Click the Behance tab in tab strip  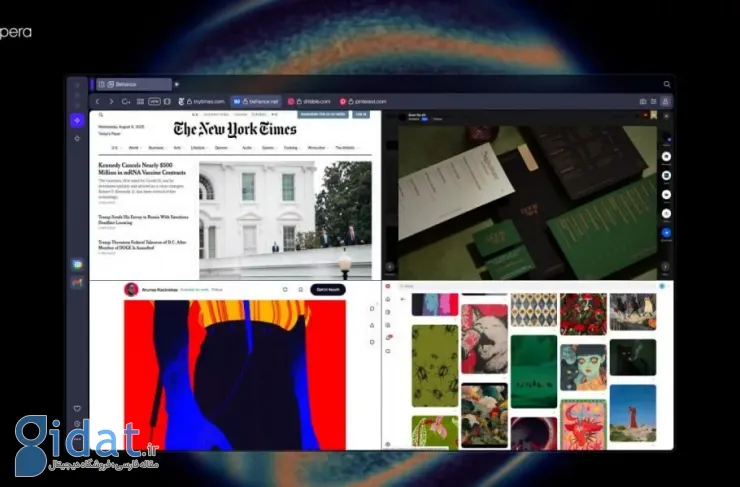tap(132, 84)
